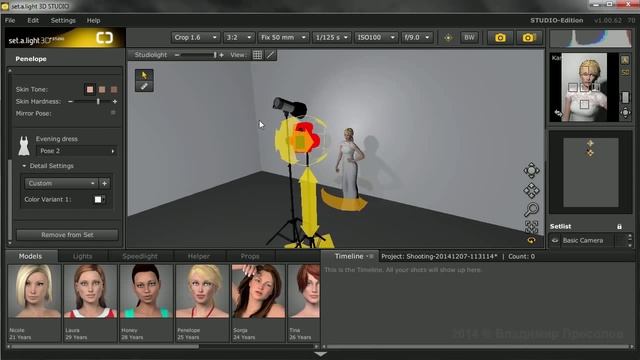Open the 1/125 s shutter speed dropdown
The width and height of the screenshot is (640, 360).
pyautogui.click(x=331, y=38)
